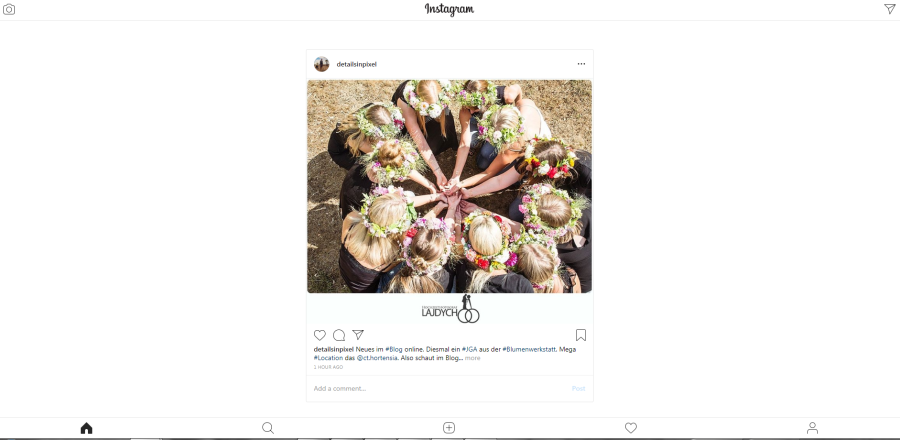Click the Instagram logo at top
The height and width of the screenshot is (440, 900).
449,9
